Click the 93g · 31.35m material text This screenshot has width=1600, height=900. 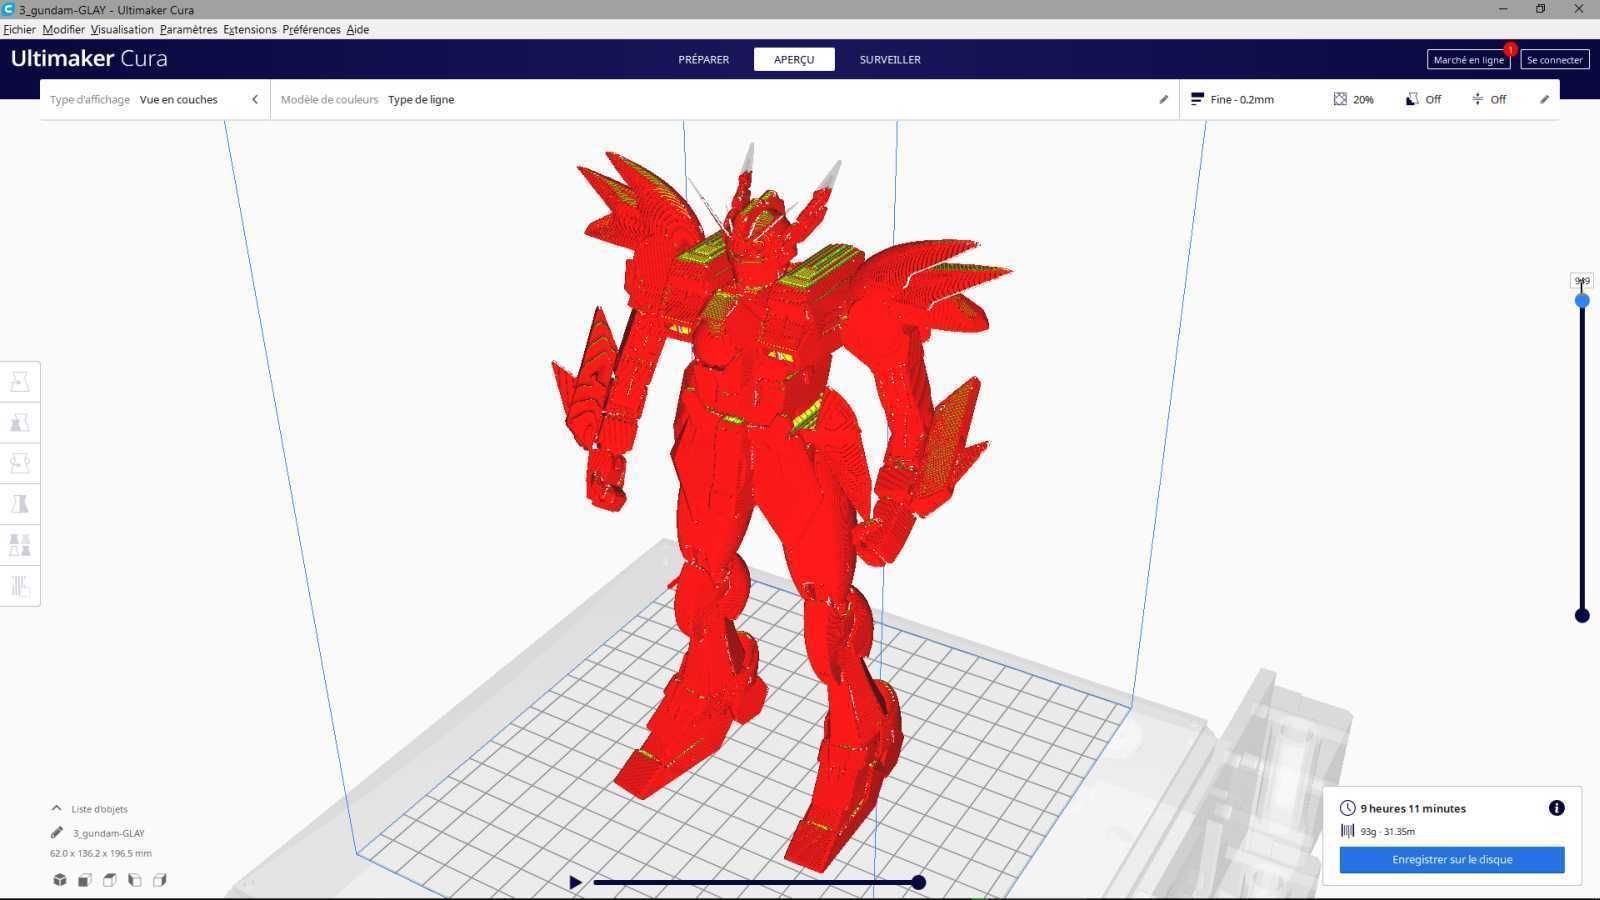click(1387, 831)
